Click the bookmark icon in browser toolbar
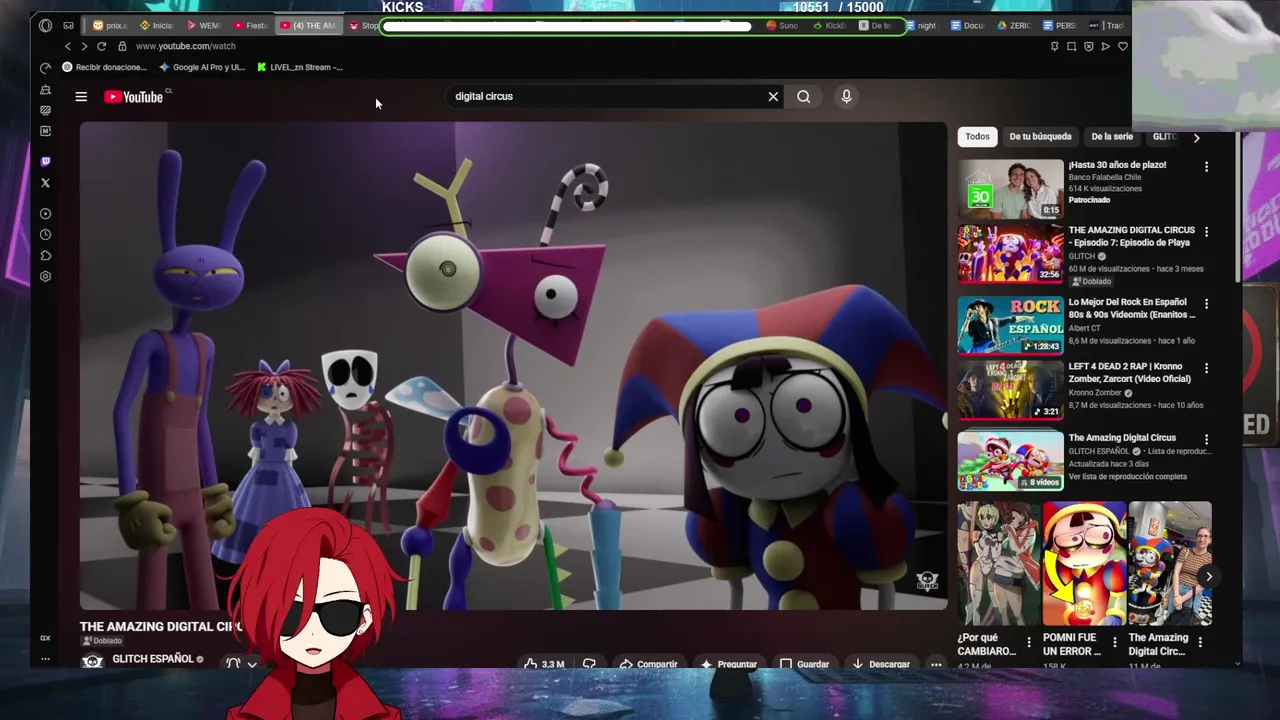This screenshot has width=1280, height=720. (1054, 46)
